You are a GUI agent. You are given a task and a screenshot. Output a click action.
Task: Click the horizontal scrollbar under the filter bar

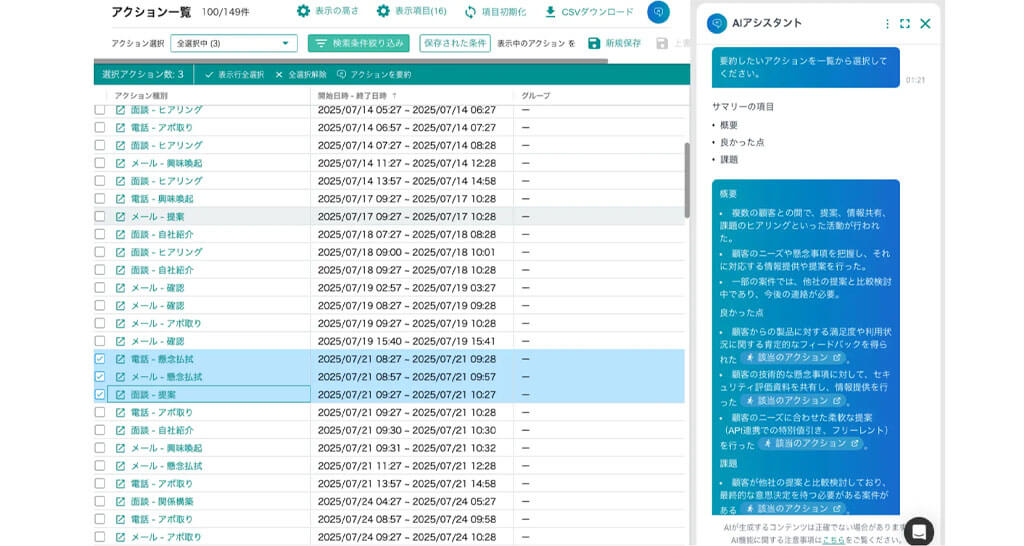(351, 61)
